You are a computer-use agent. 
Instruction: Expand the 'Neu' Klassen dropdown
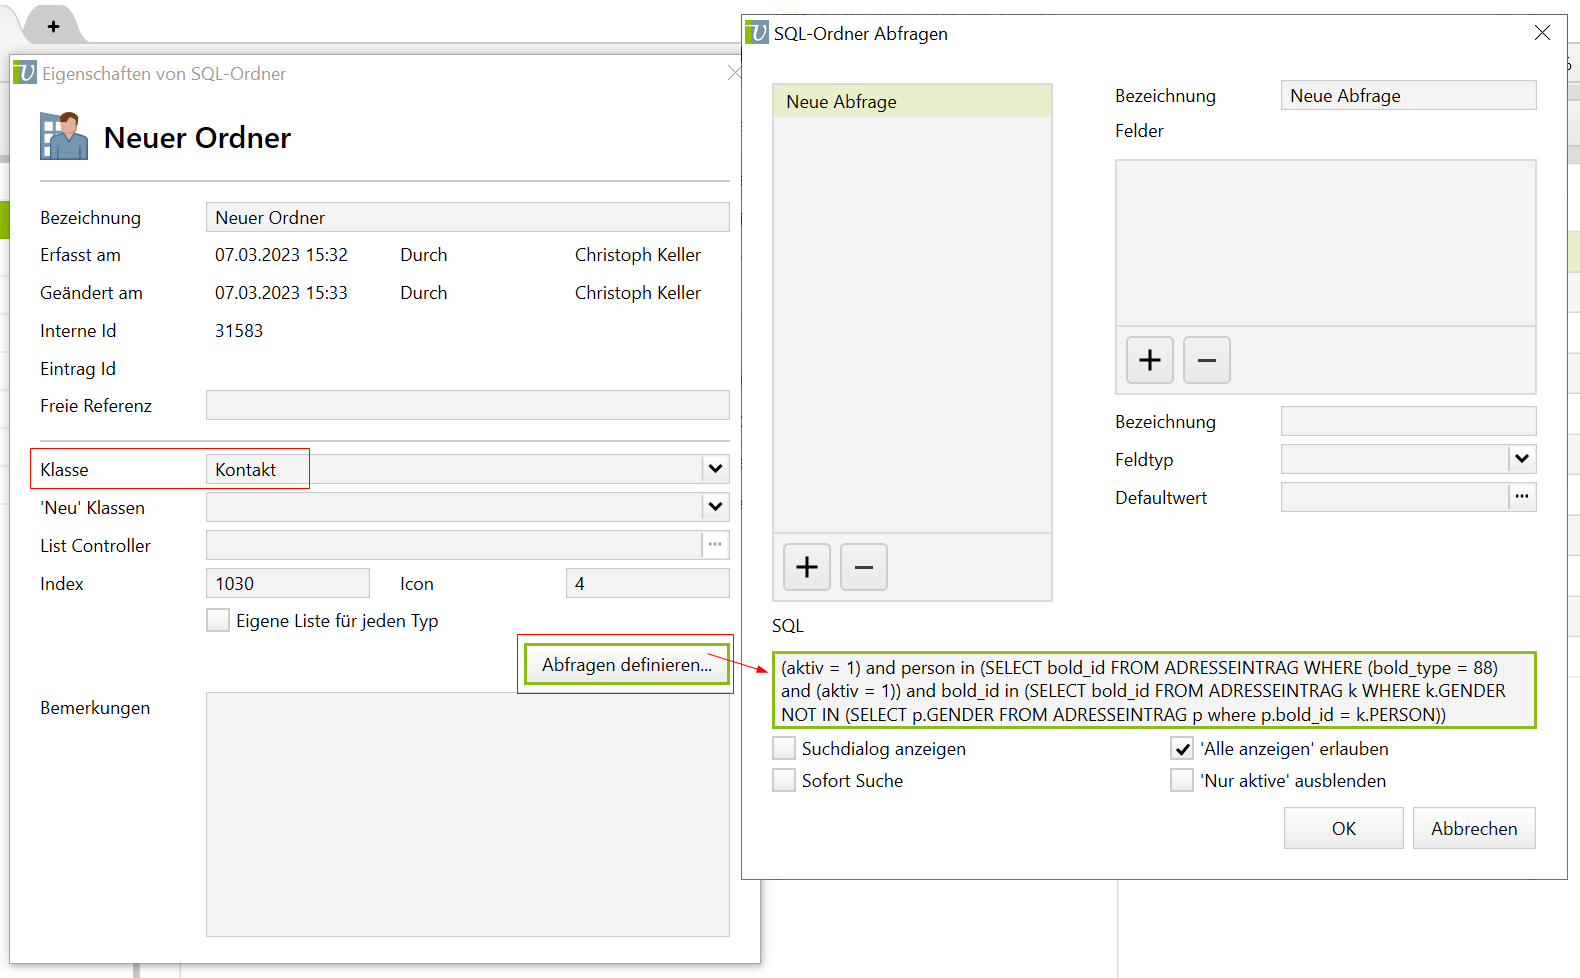click(x=715, y=507)
